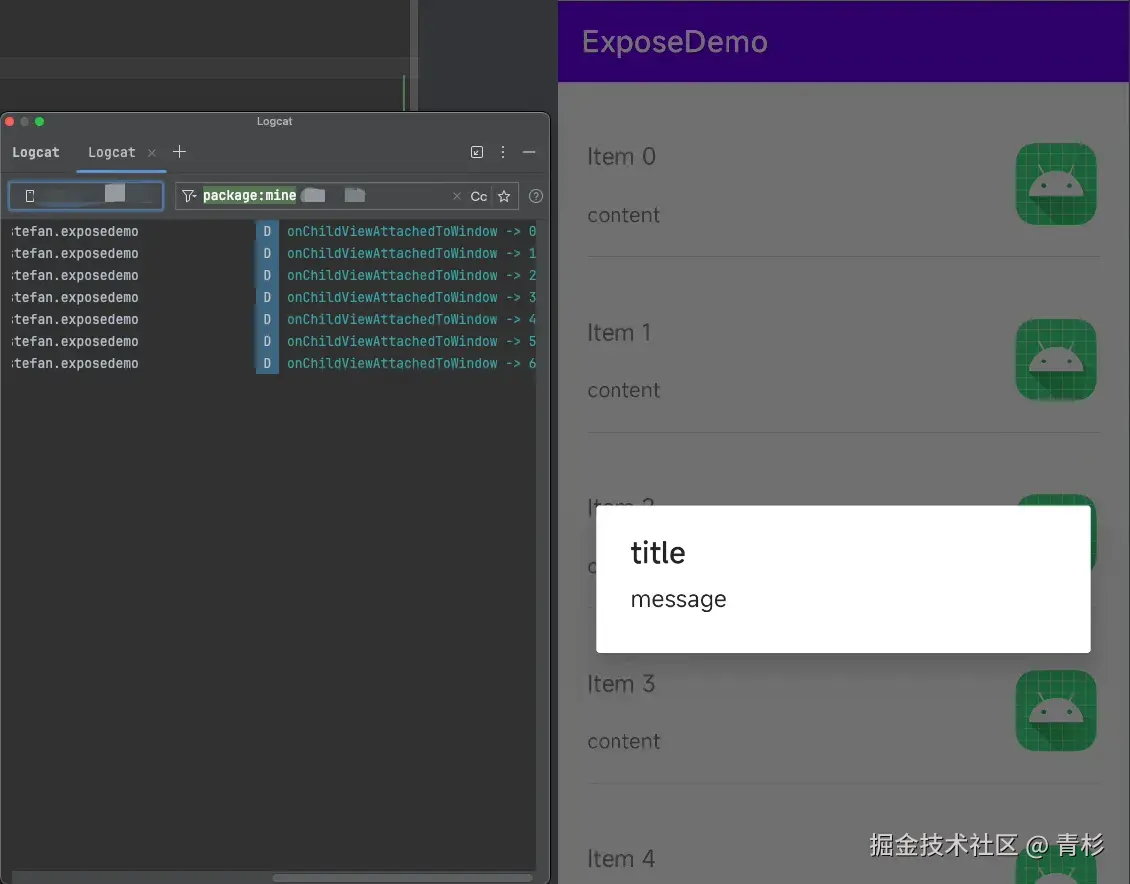Tap the dialog showing title and message
The width and height of the screenshot is (1130, 884).
843,580
